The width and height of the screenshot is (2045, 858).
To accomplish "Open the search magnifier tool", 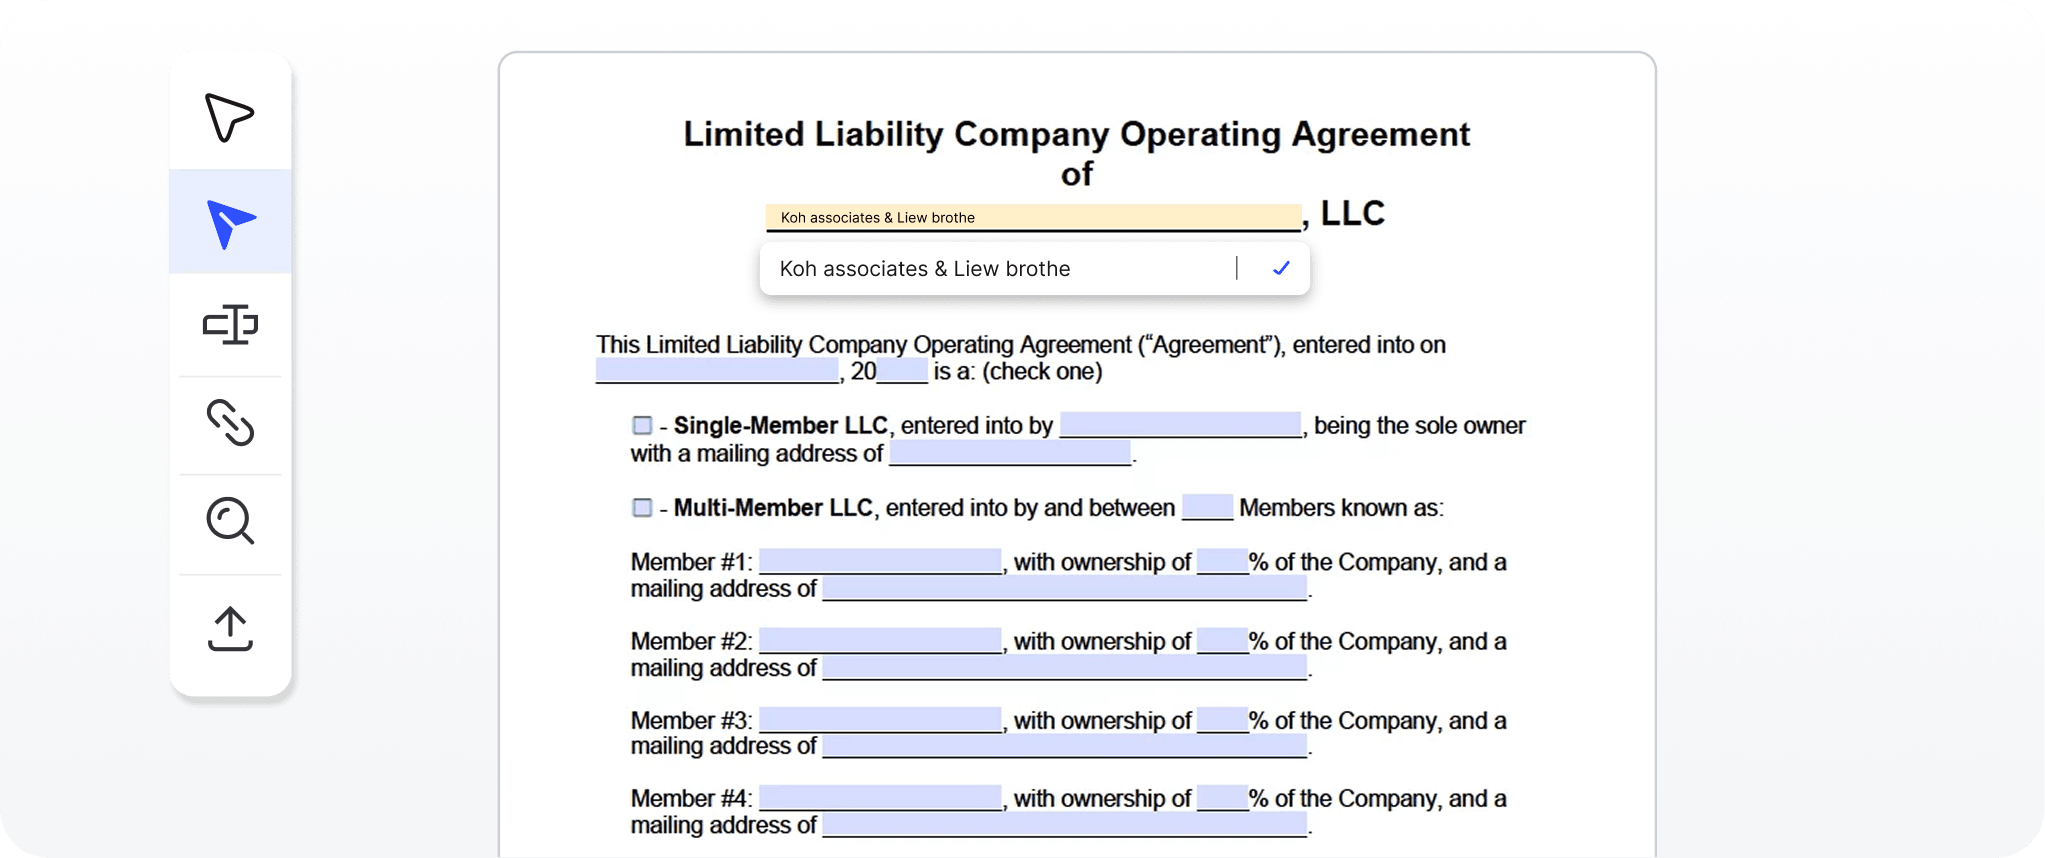I will coord(230,521).
